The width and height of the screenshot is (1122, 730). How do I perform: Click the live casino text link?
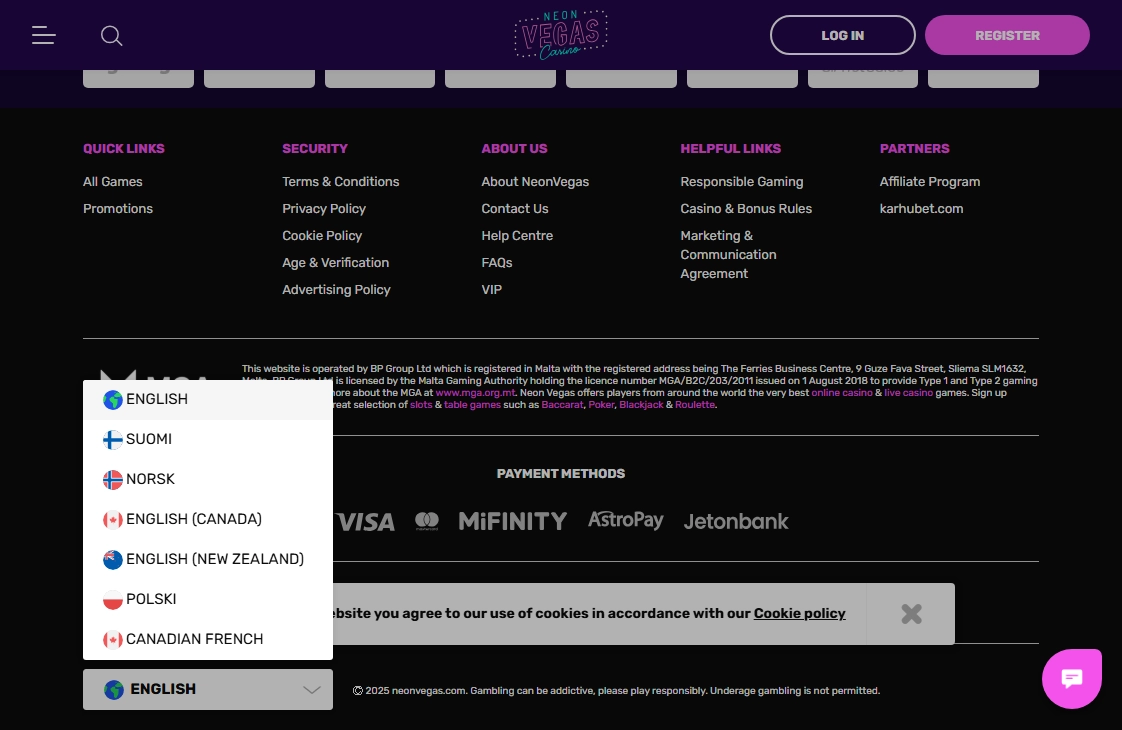tap(908, 393)
